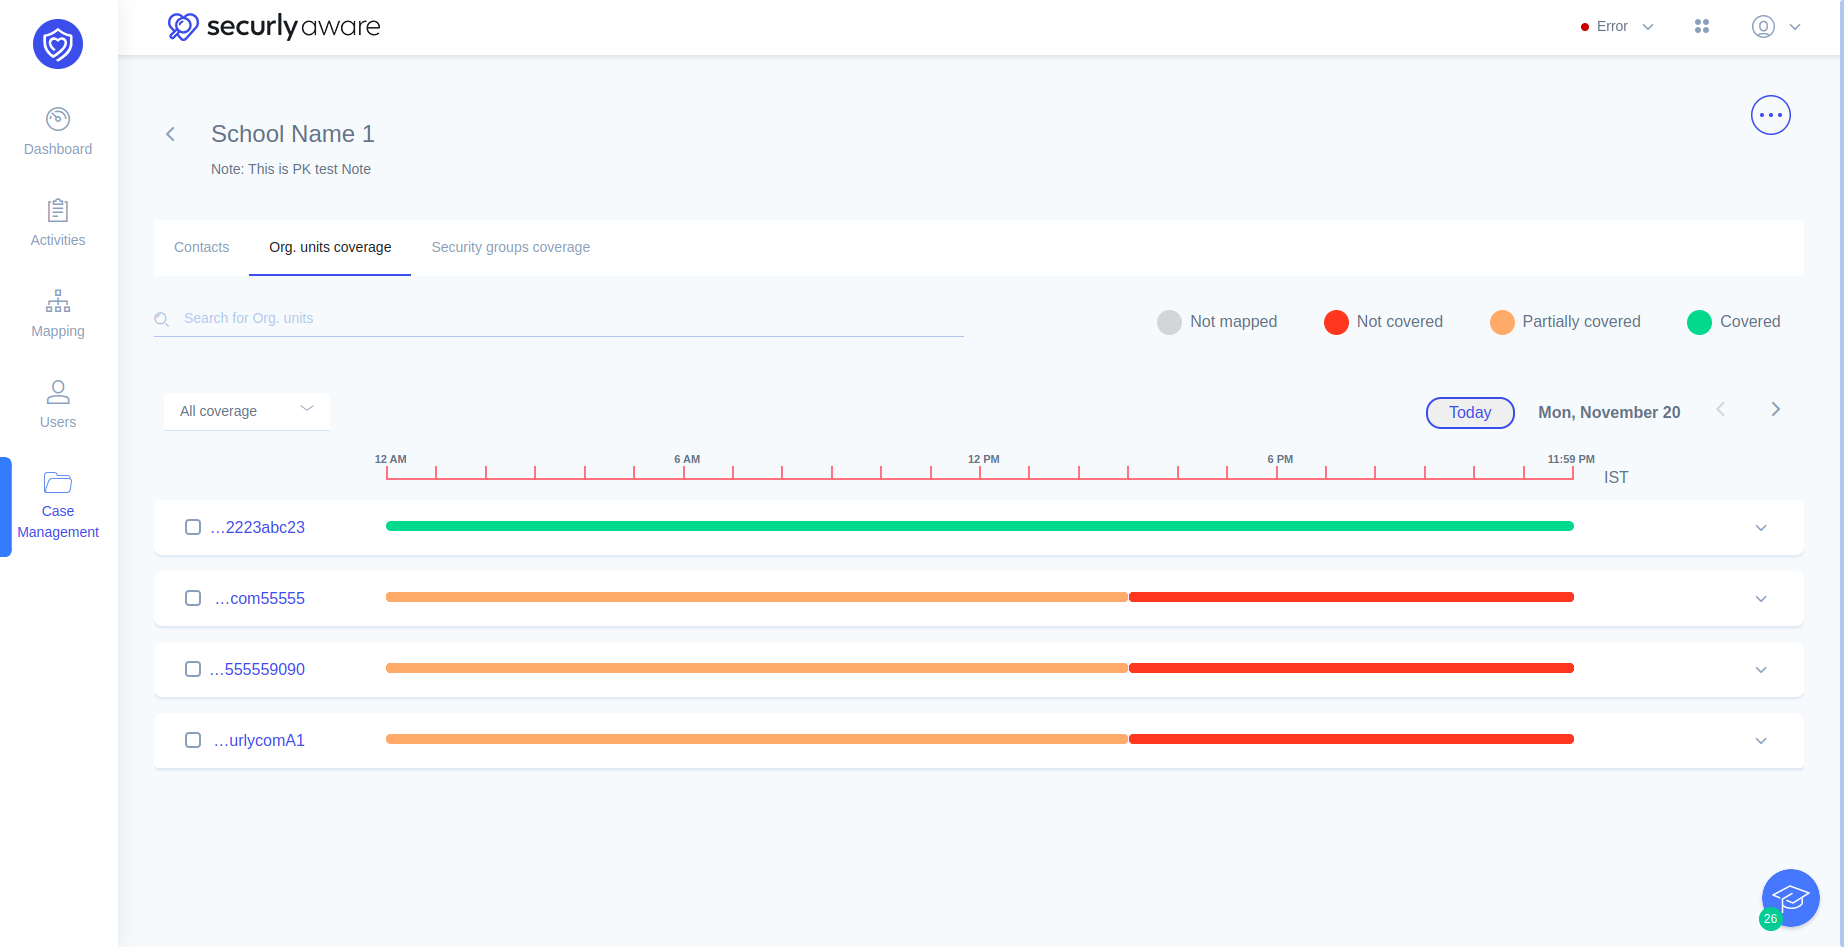Click the Not covered red legend swatch
The height and width of the screenshot is (947, 1844).
coord(1336,322)
